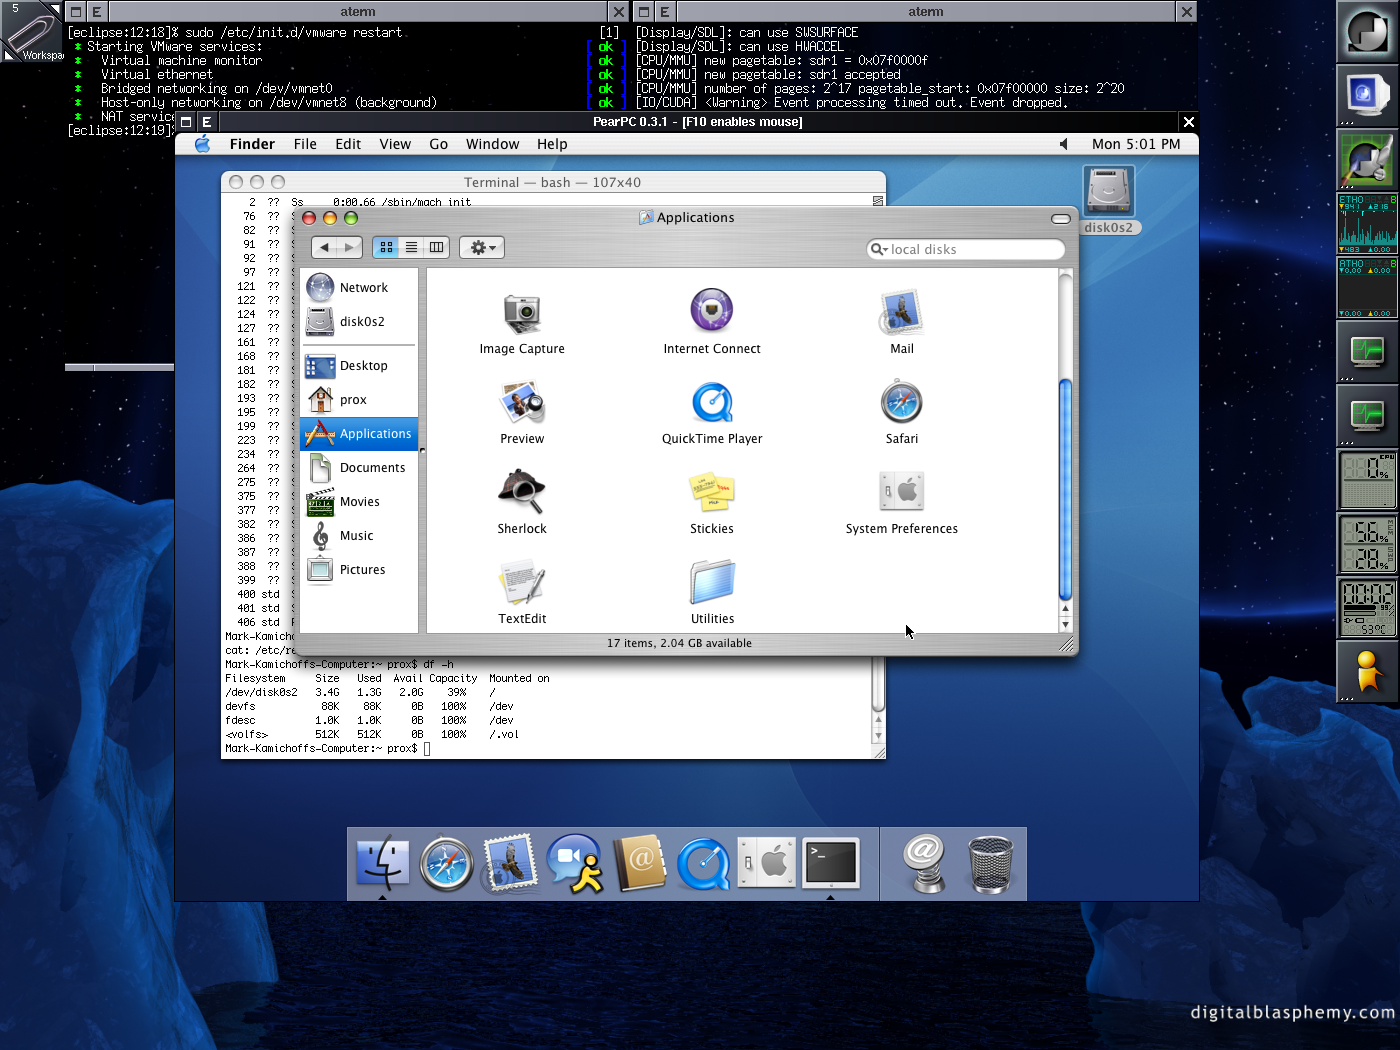Select Movies in Finder sidebar

pyautogui.click(x=359, y=502)
